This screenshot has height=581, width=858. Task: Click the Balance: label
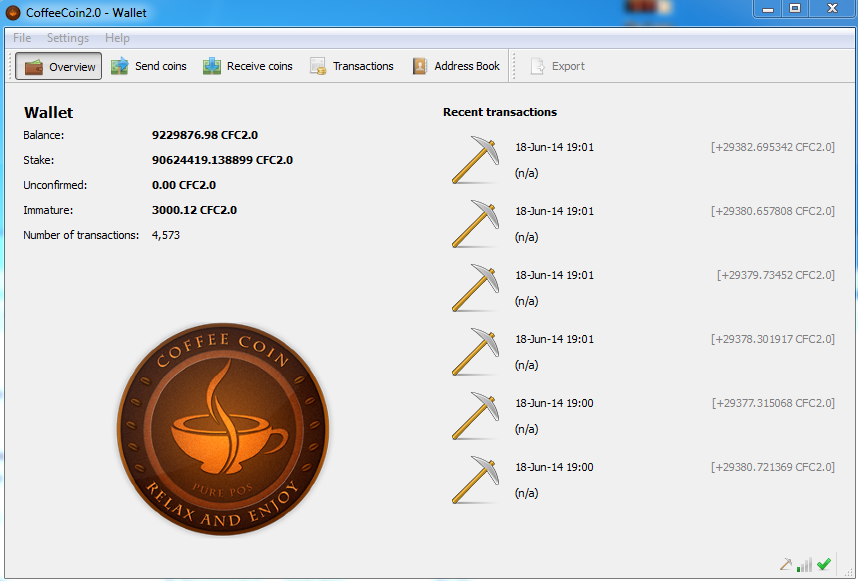(43, 135)
